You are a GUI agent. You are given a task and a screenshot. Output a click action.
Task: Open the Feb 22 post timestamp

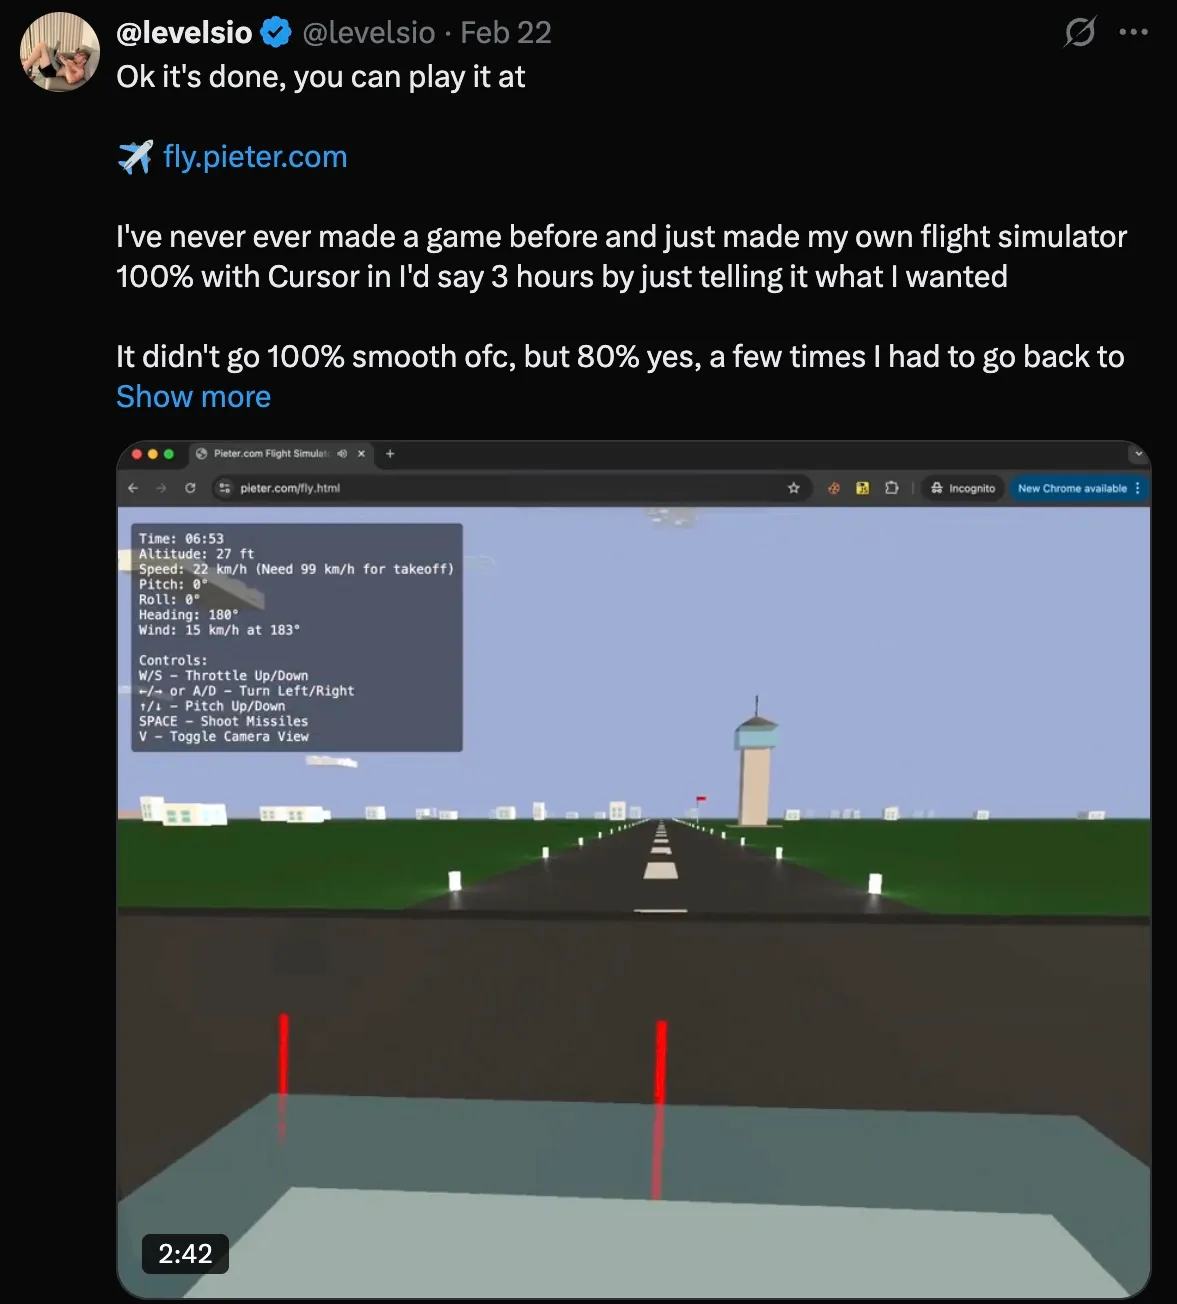[506, 33]
